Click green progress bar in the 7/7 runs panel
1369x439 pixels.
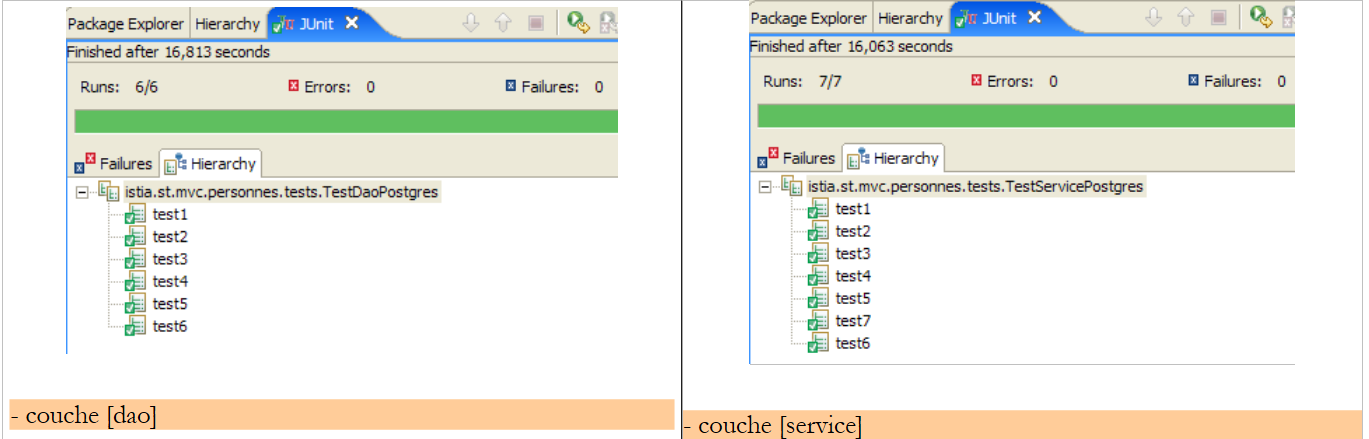coord(1025,116)
